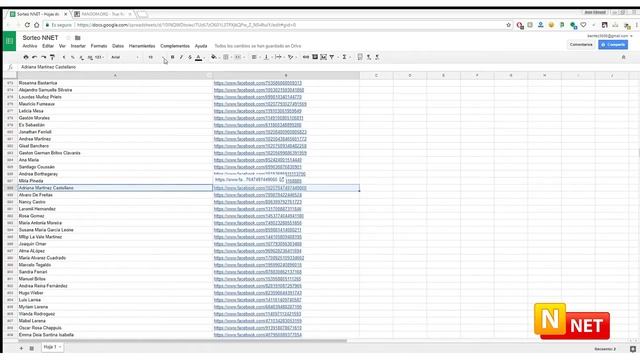Star the Sorteo NNET document
The image size is (640, 360).
point(68,38)
